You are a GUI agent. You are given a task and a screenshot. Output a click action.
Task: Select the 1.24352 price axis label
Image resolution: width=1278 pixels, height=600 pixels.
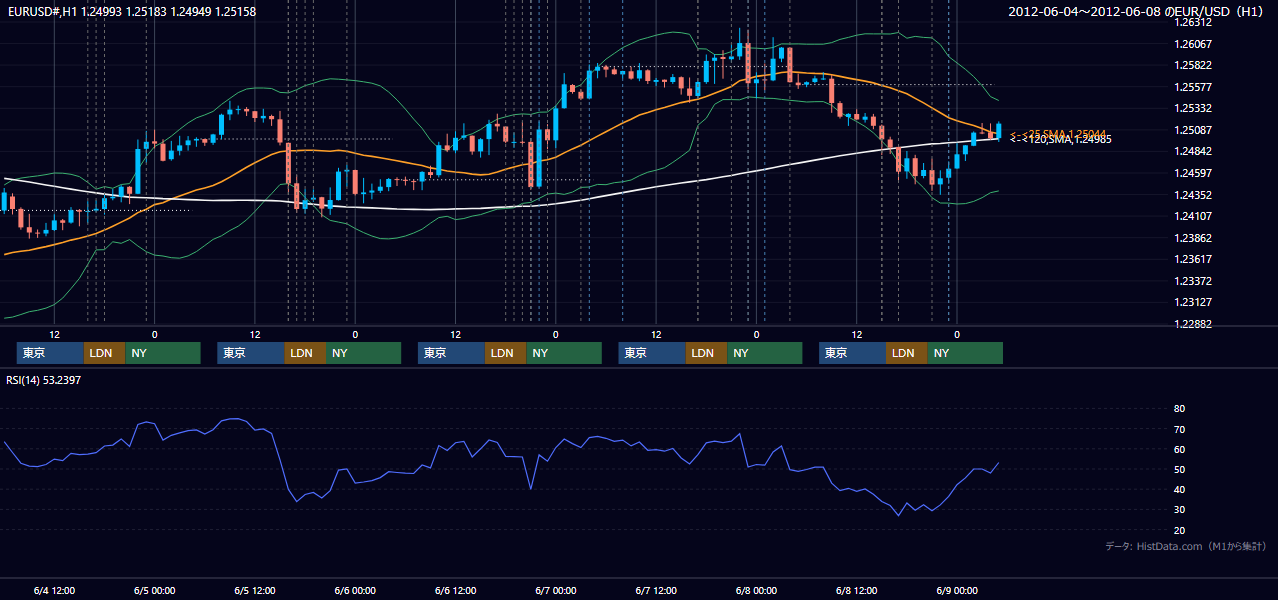coord(1193,195)
